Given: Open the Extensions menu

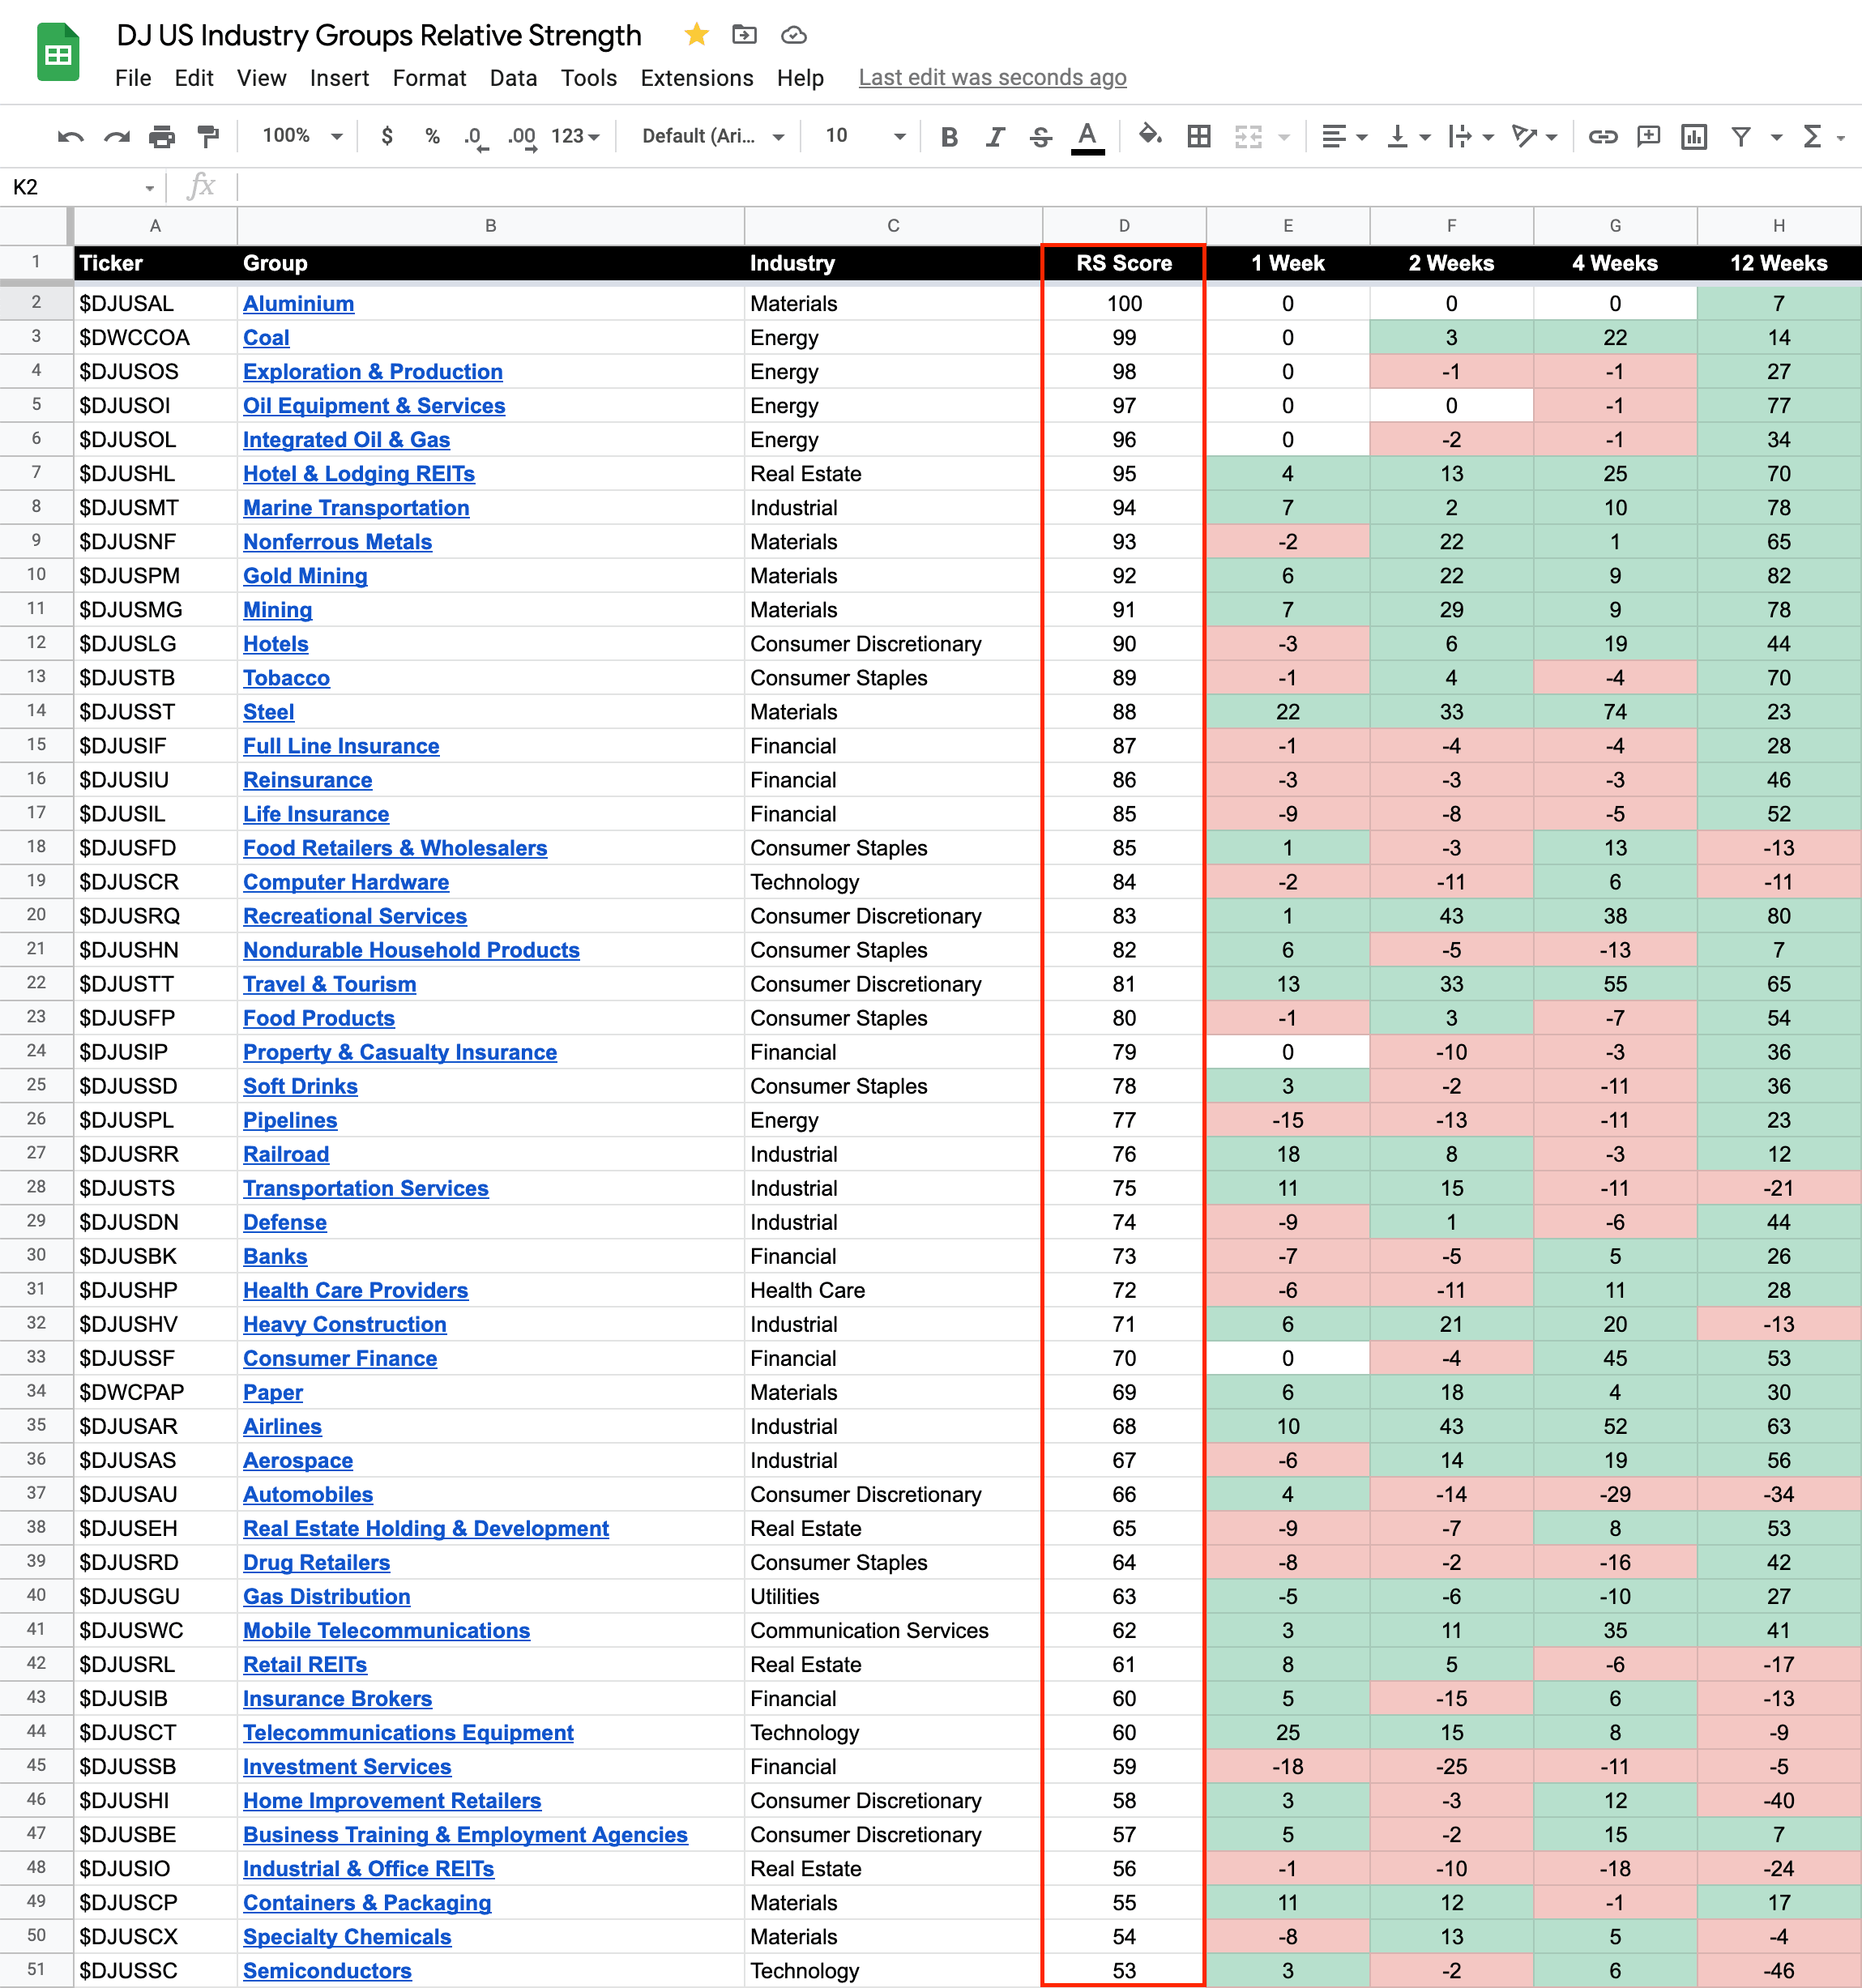Looking at the screenshot, I should pos(696,78).
